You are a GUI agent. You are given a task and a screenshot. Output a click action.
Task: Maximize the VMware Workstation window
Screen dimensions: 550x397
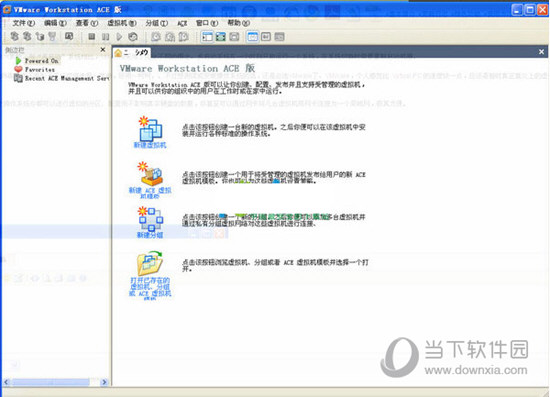click(530, 9)
